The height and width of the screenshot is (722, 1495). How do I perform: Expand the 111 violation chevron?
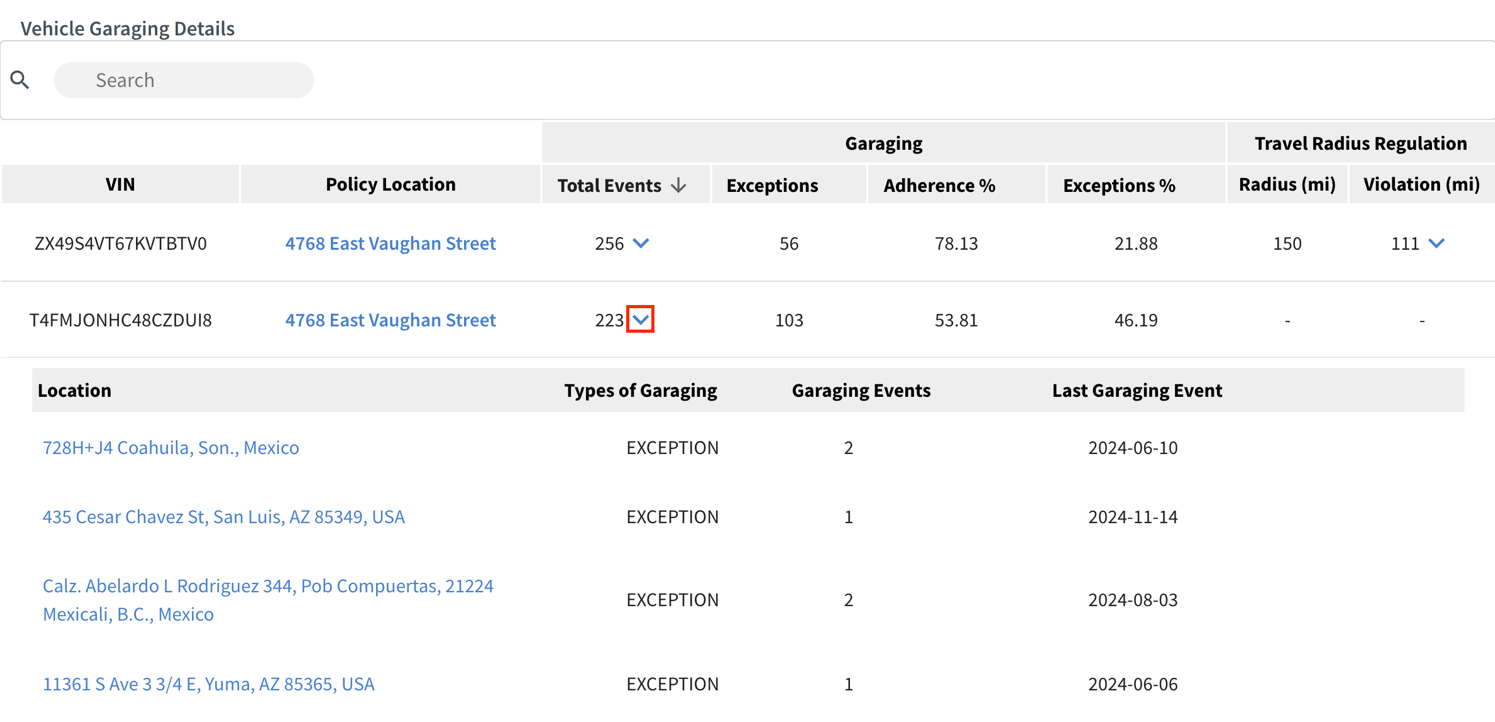[1436, 243]
